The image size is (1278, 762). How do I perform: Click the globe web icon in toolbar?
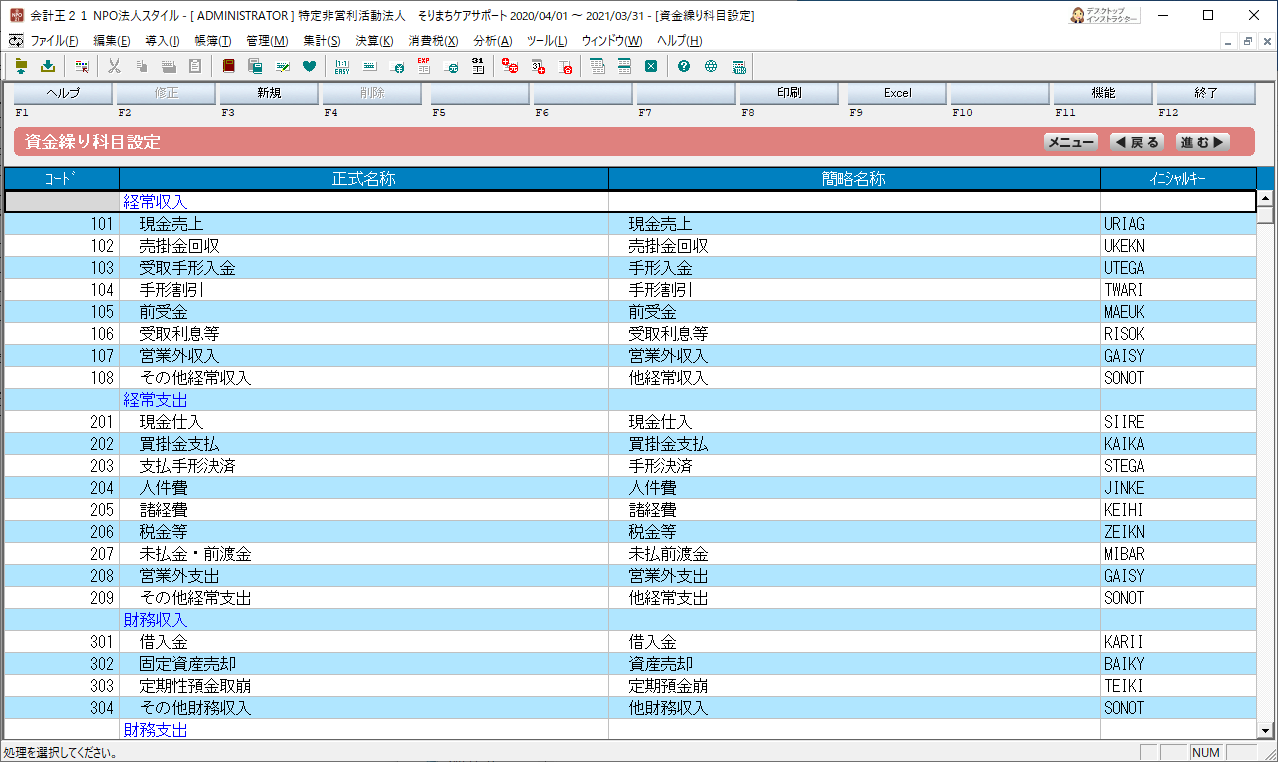tap(711, 67)
